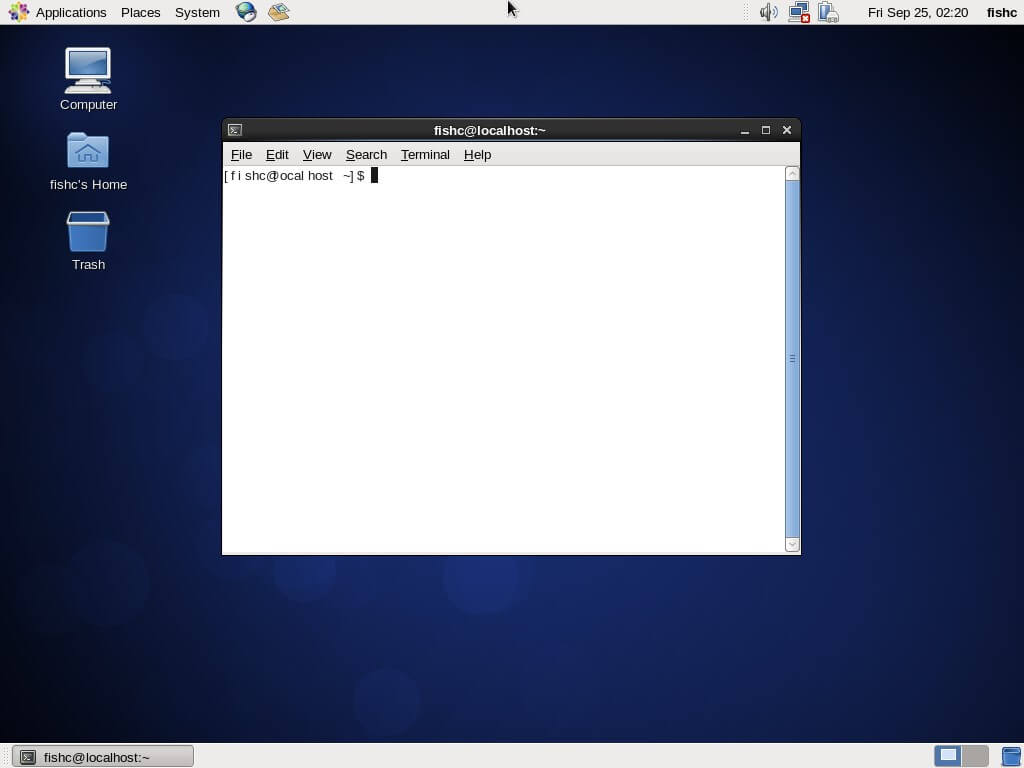
Task: Open the Terminal menu in menu bar
Action: (425, 154)
